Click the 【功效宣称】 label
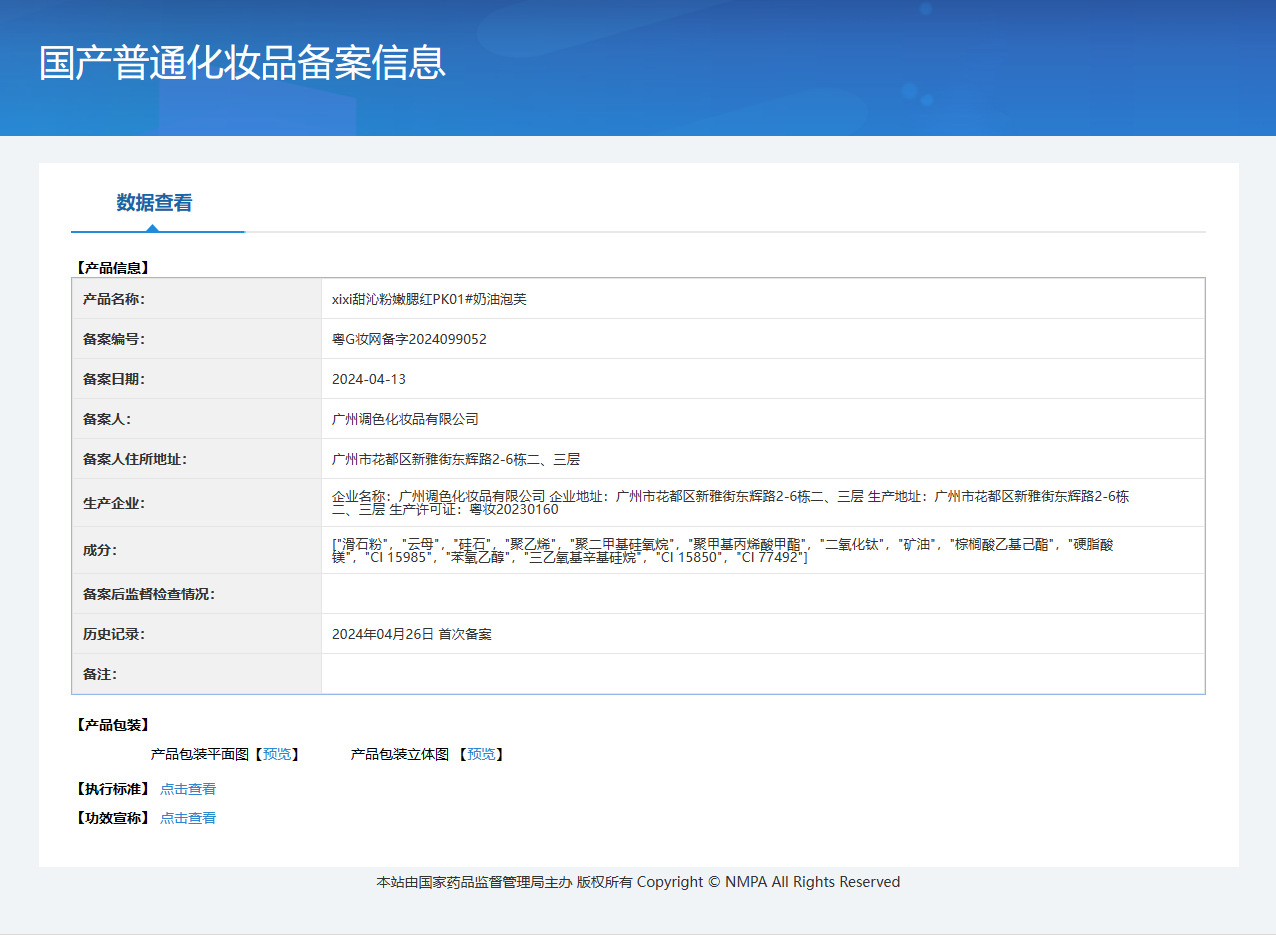The width and height of the screenshot is (1276, 935). pos(111,818)
